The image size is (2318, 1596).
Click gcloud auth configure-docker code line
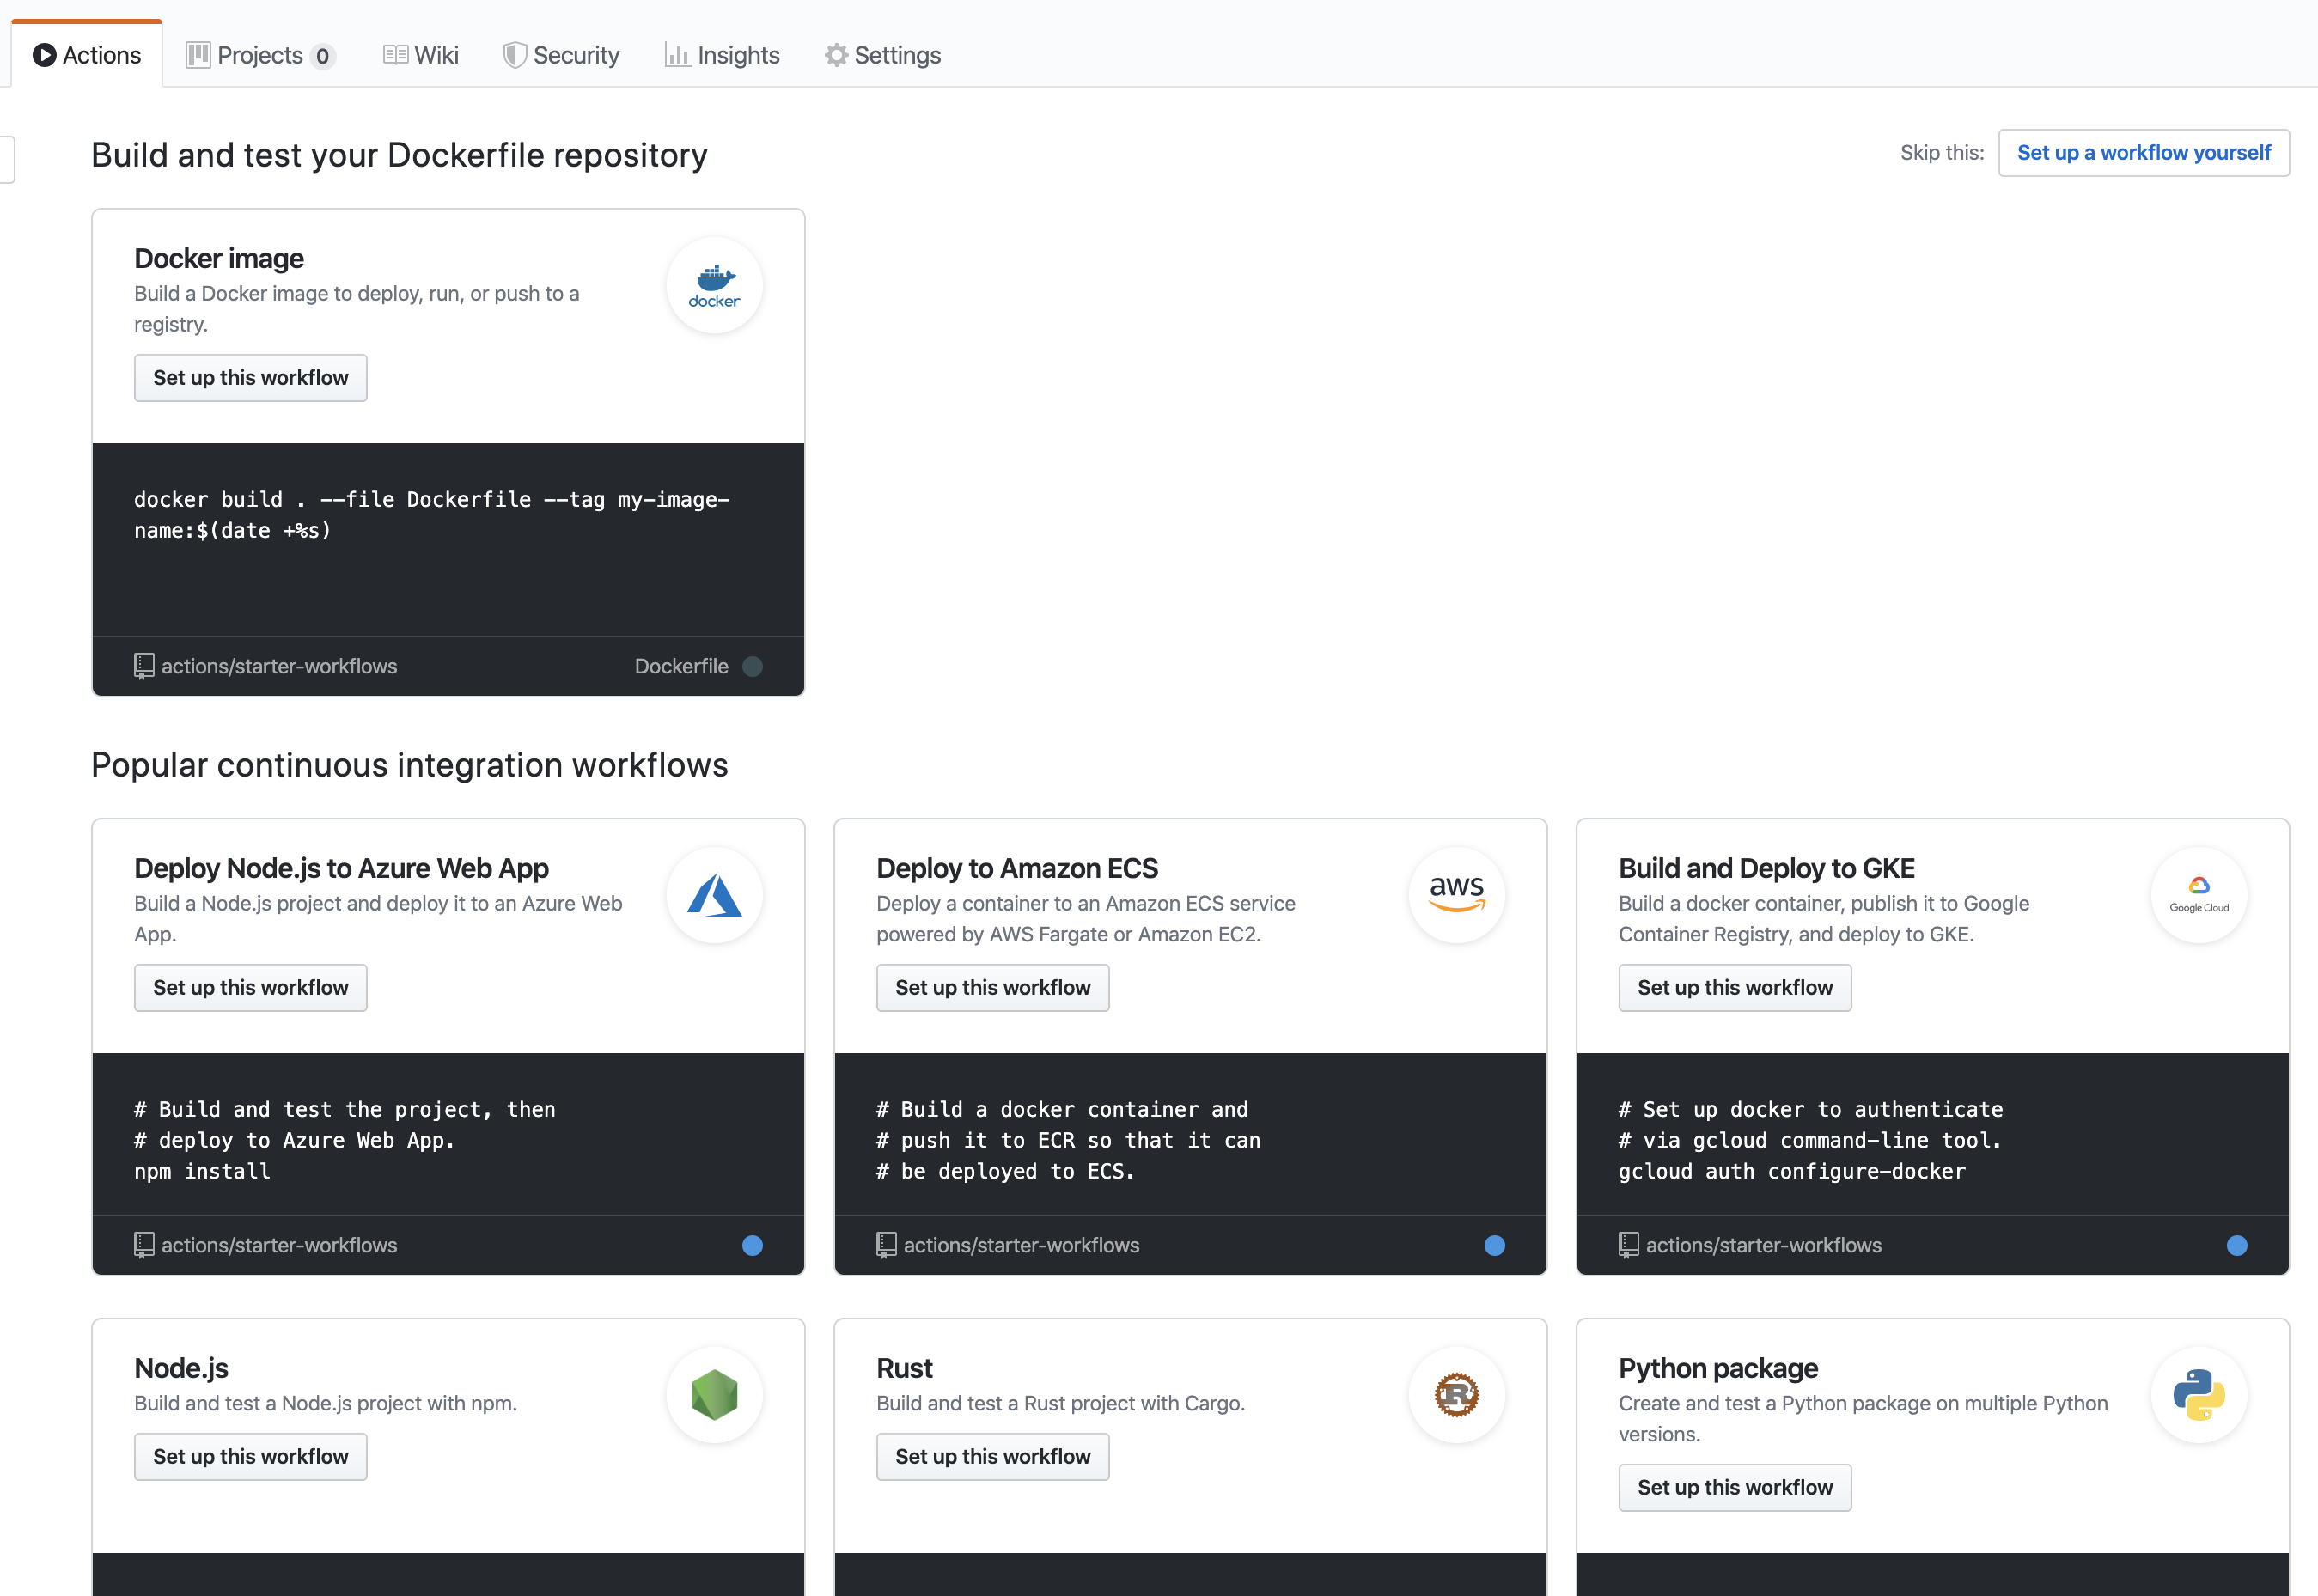tap(1791, 1172)
